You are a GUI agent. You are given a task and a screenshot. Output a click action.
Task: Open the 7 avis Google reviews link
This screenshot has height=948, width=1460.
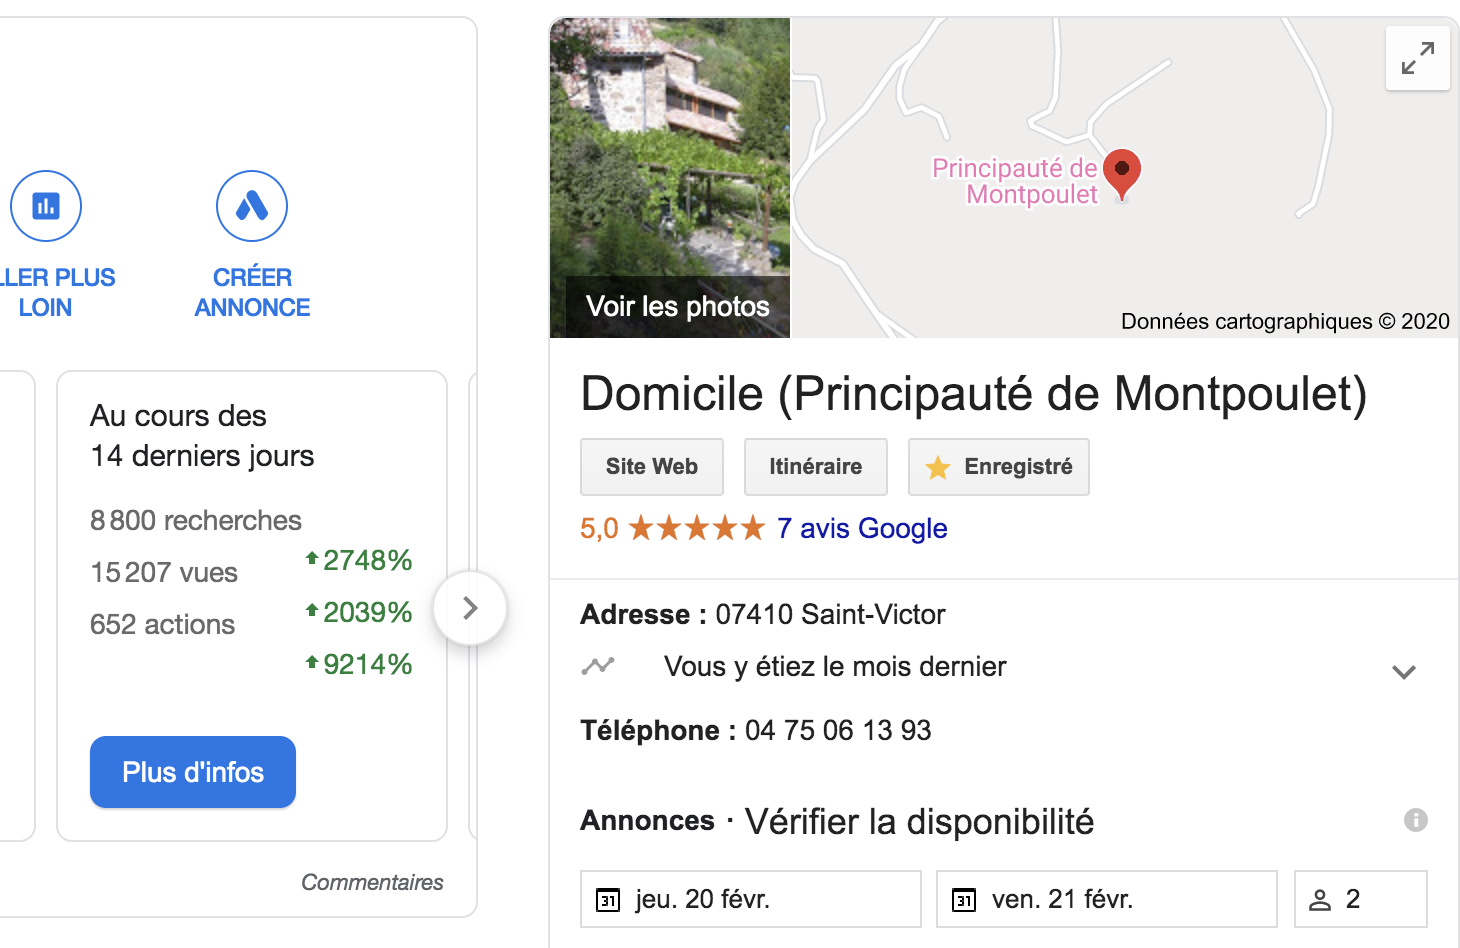tap(862, 528)
